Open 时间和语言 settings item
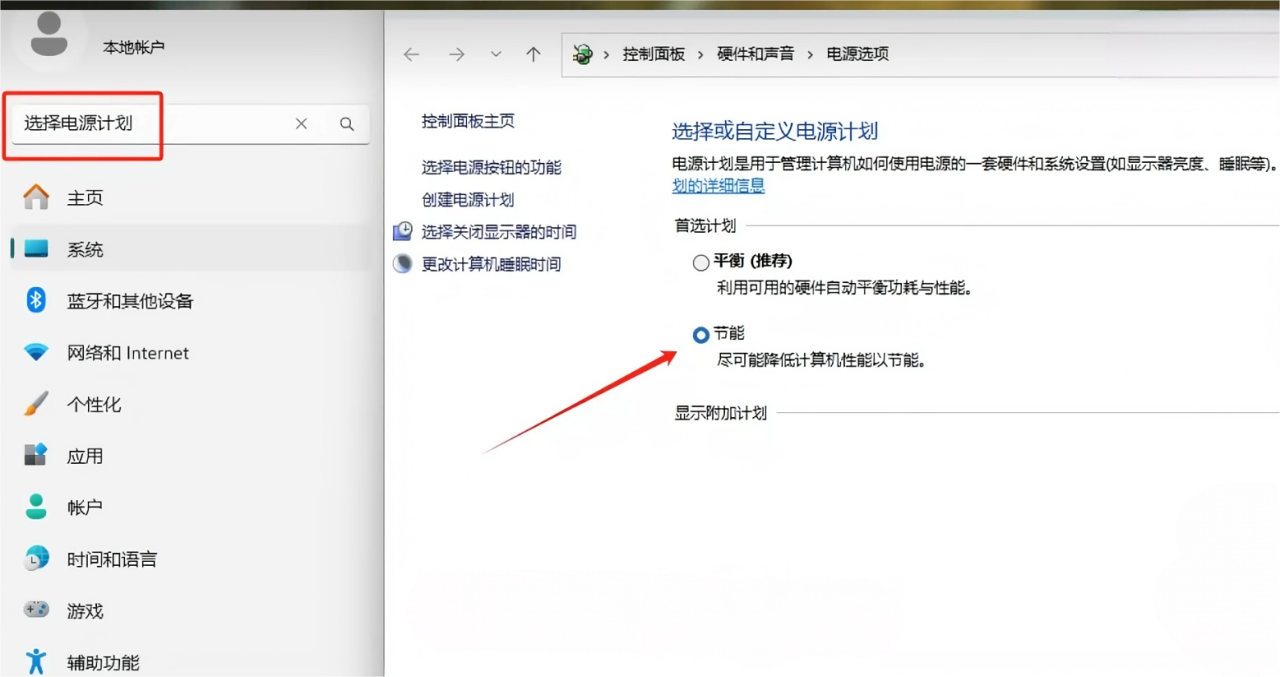The image size is (1280, 677). 111,559
